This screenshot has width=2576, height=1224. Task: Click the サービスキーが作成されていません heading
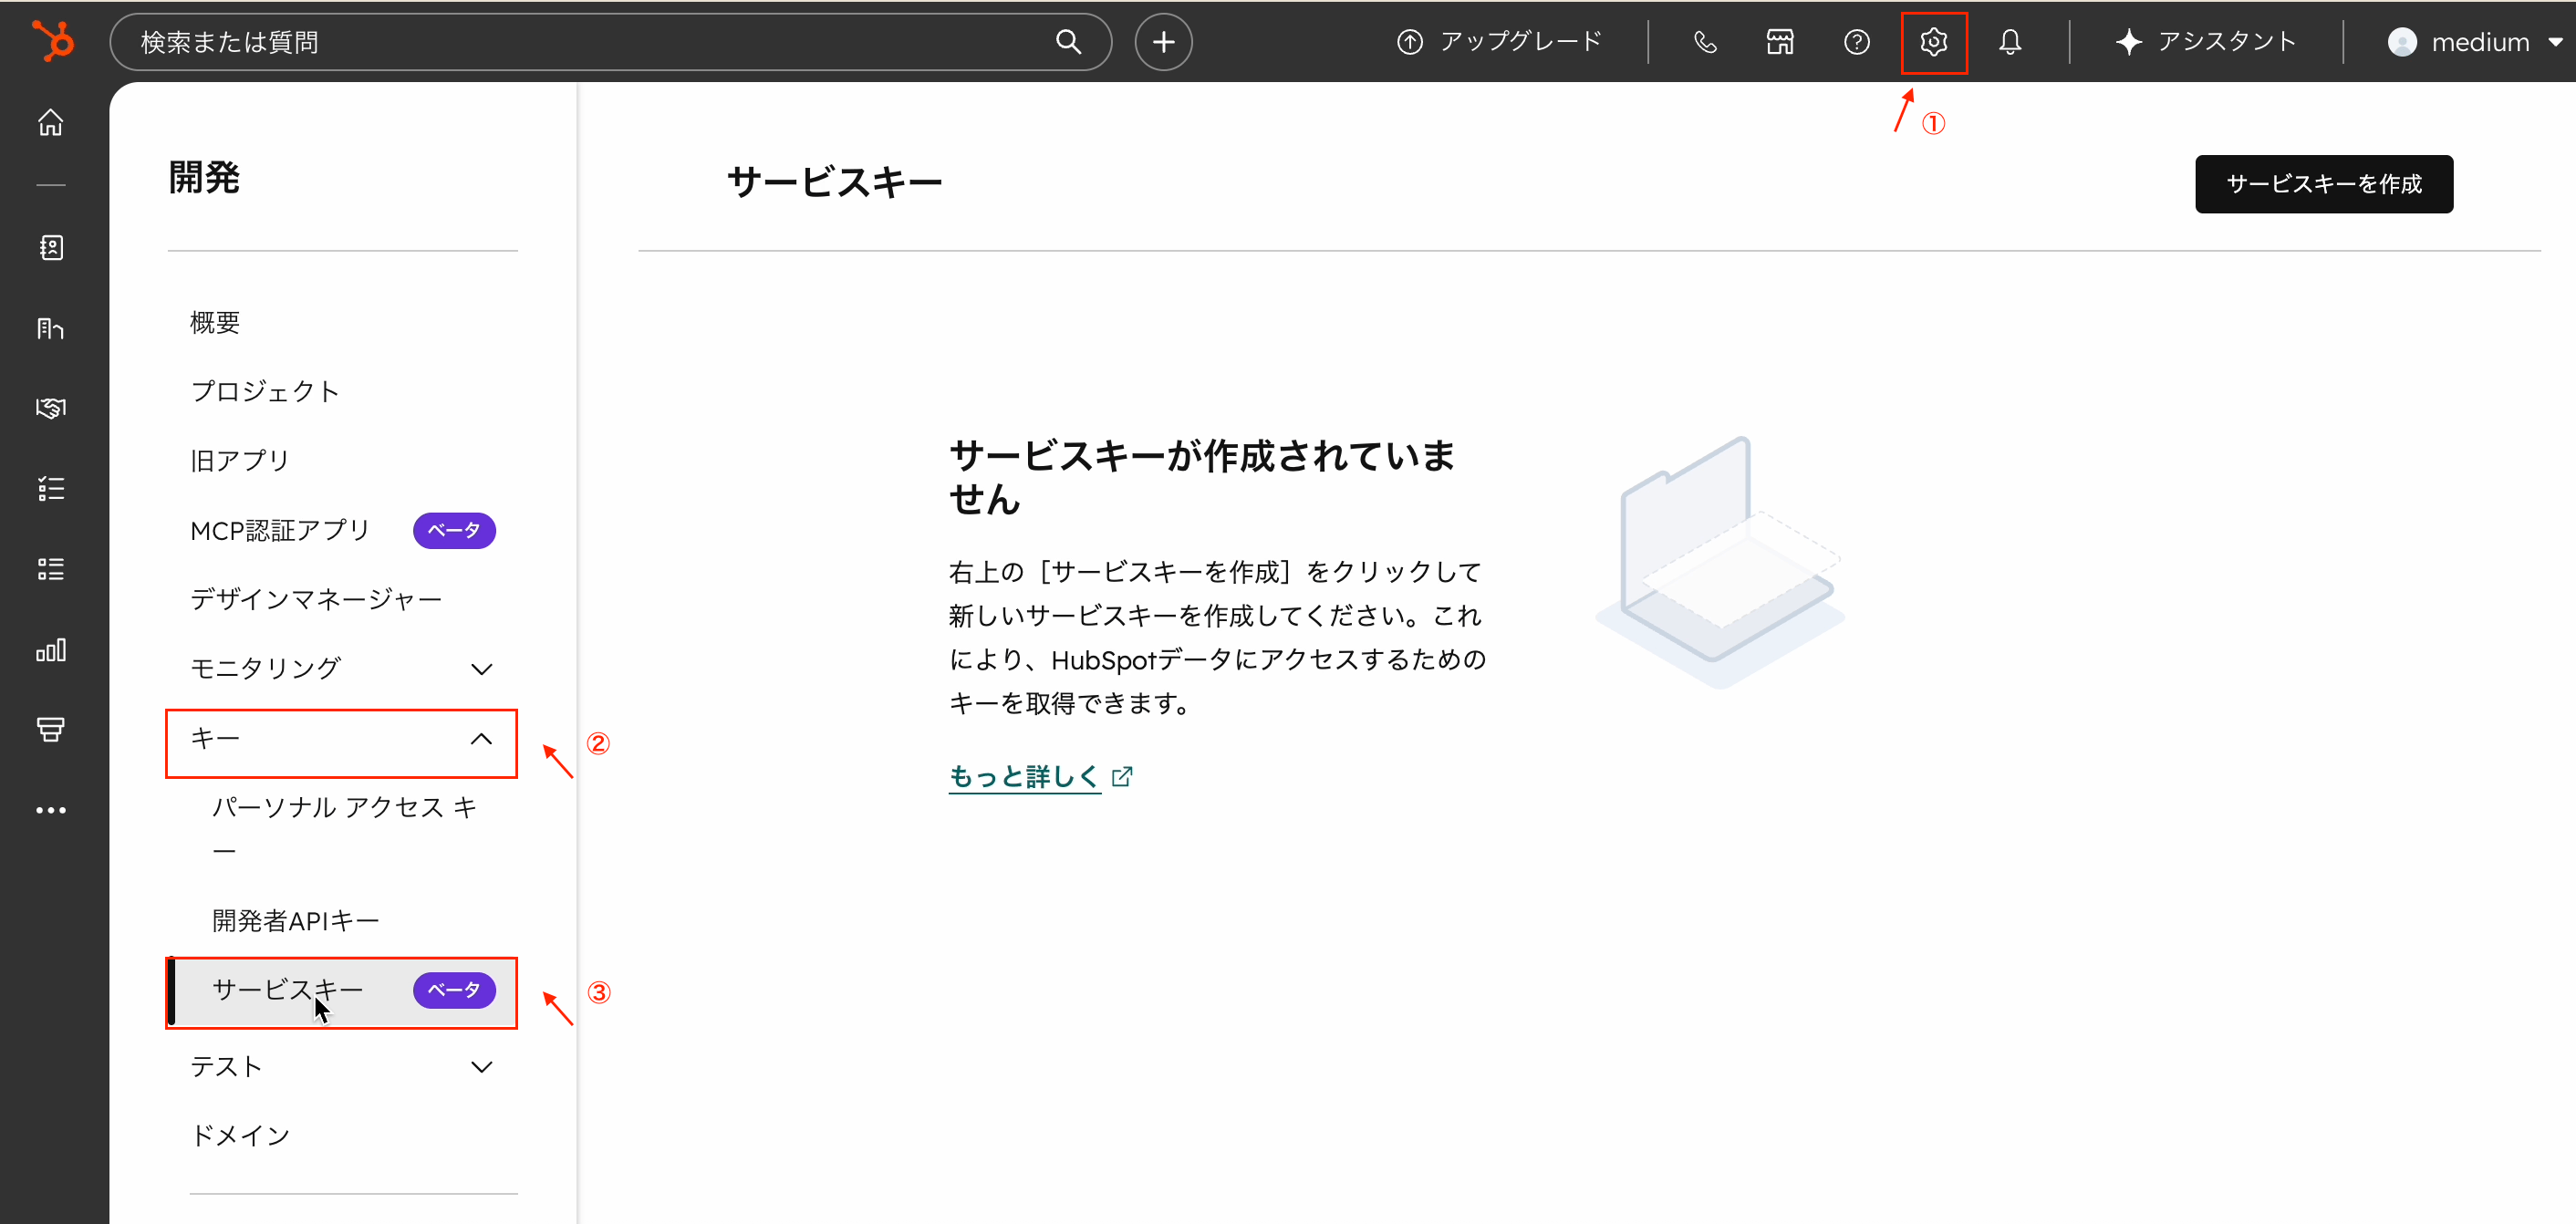coord(1201,477)
